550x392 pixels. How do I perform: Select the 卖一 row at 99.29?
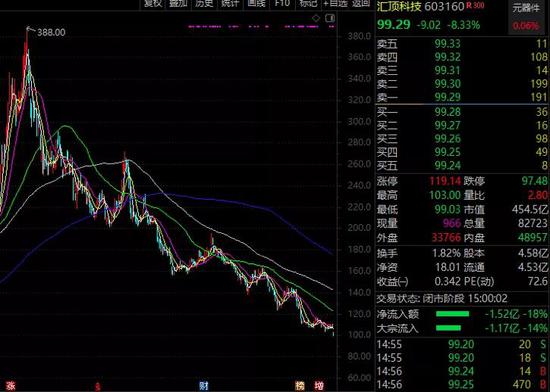tap(462, 97)
